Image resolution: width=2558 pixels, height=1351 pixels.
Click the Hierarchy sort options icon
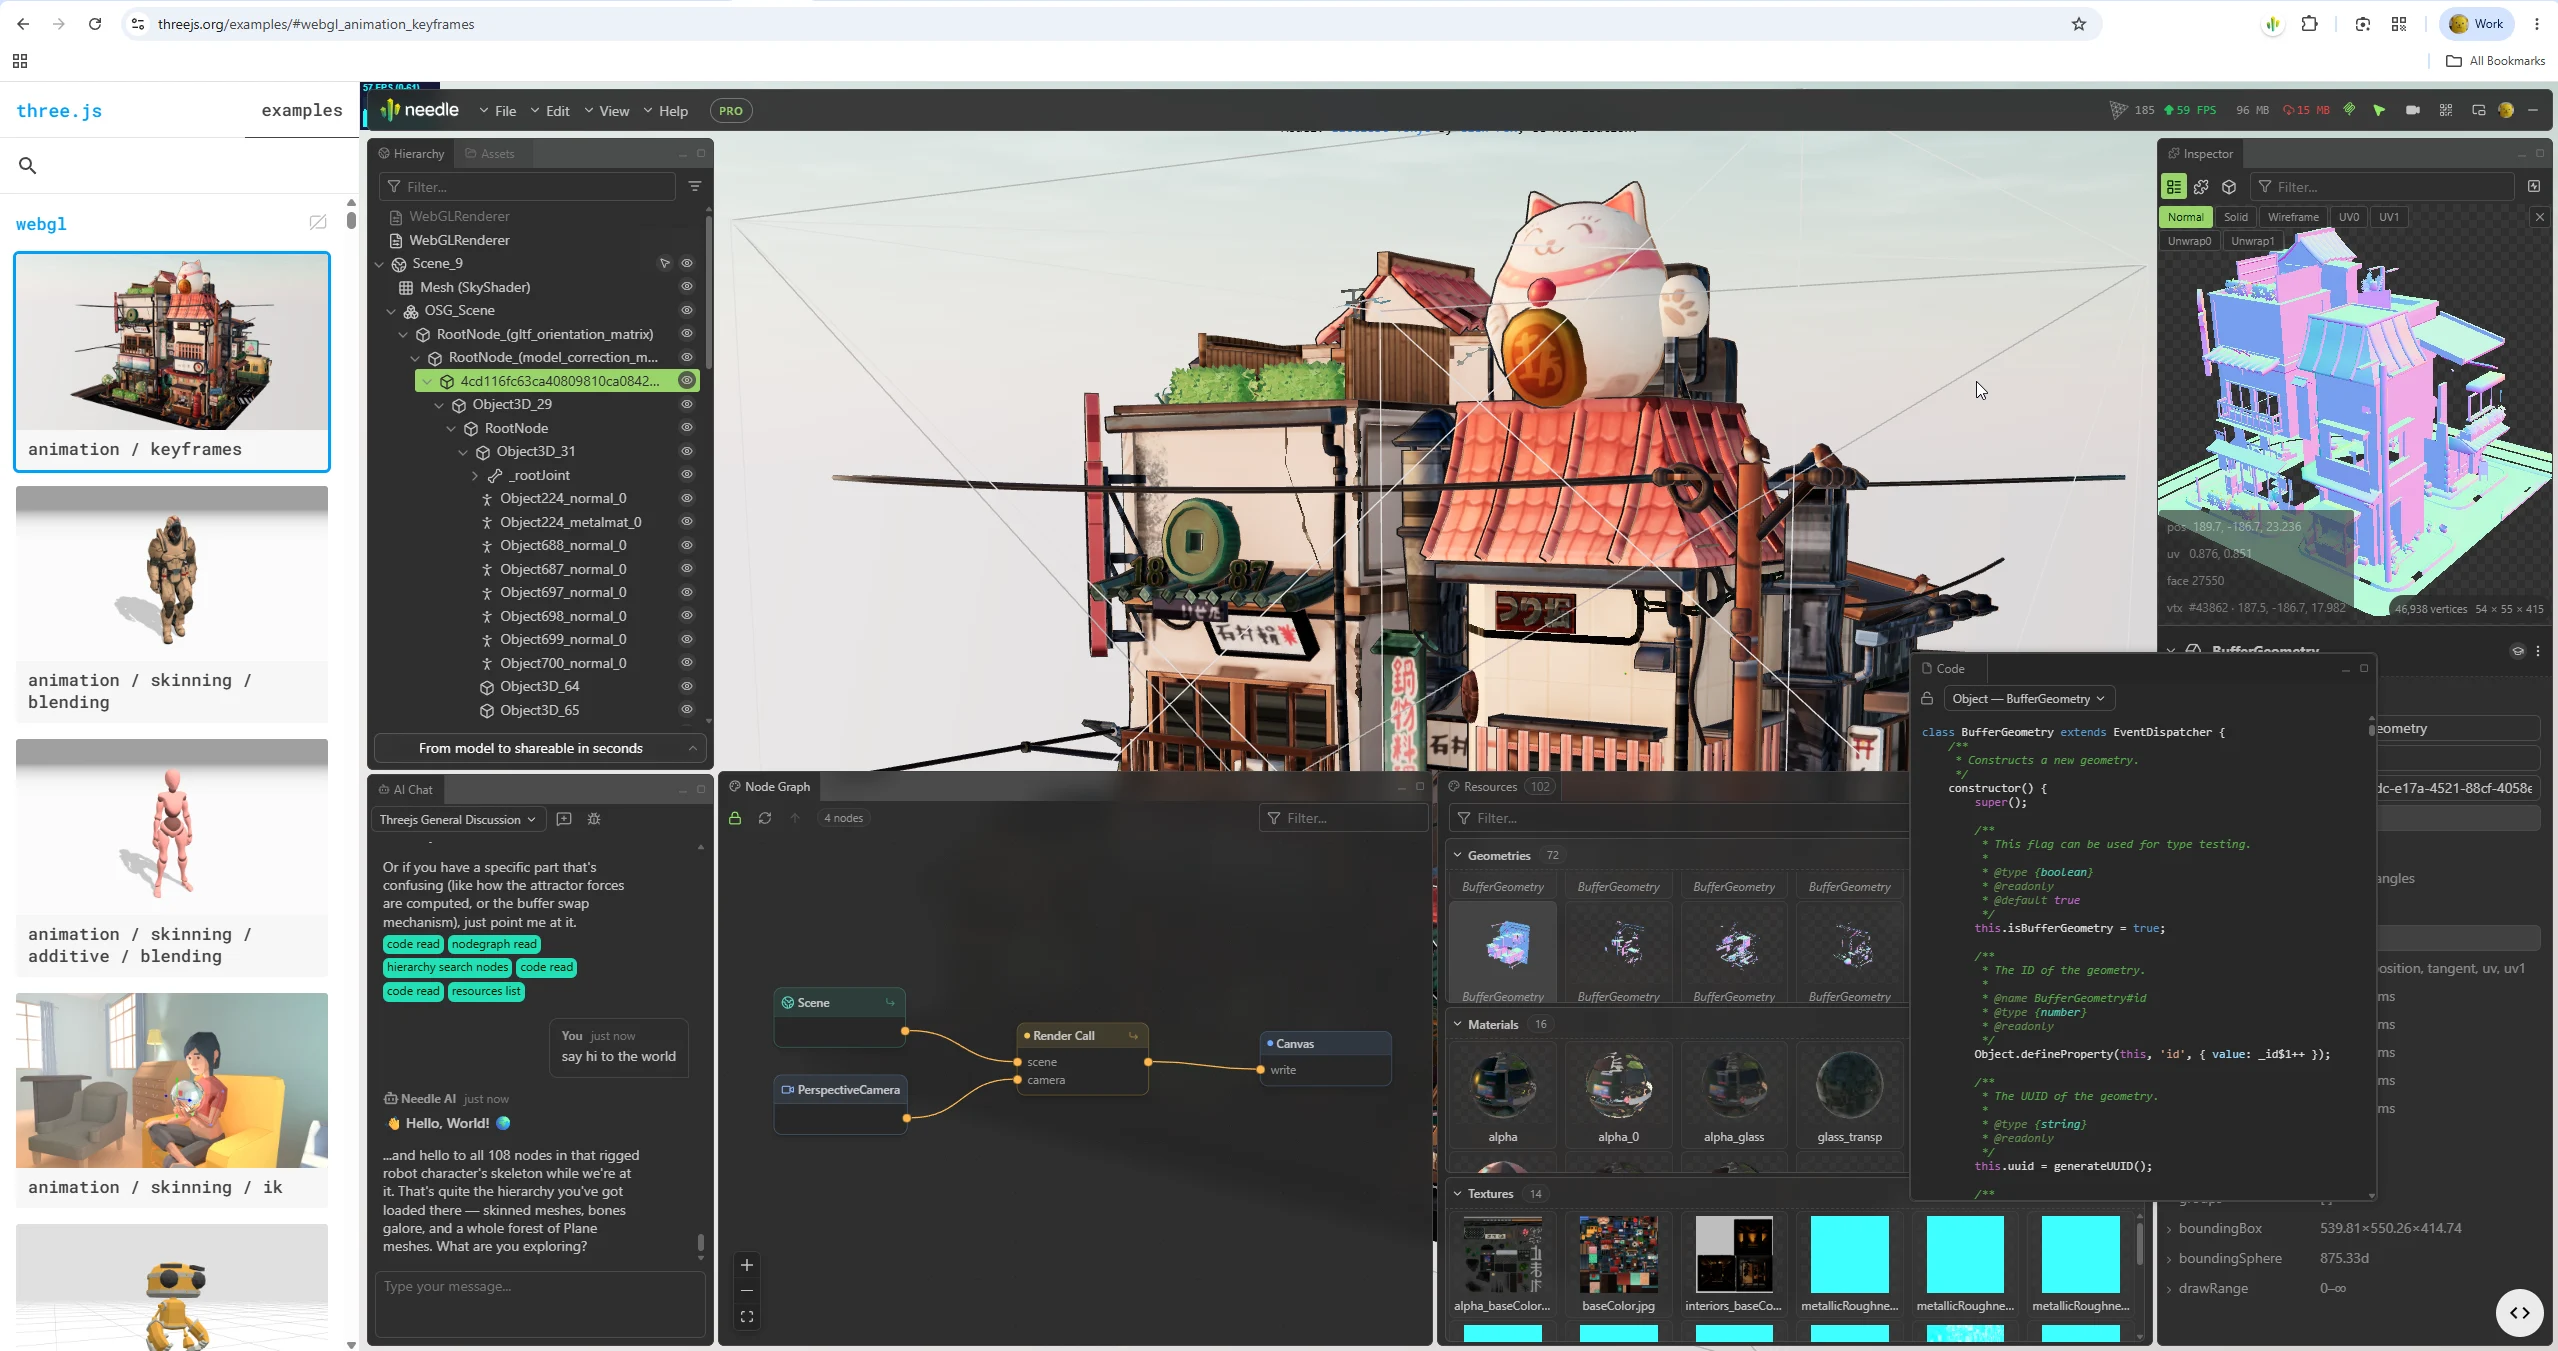(x=695, y=186)
